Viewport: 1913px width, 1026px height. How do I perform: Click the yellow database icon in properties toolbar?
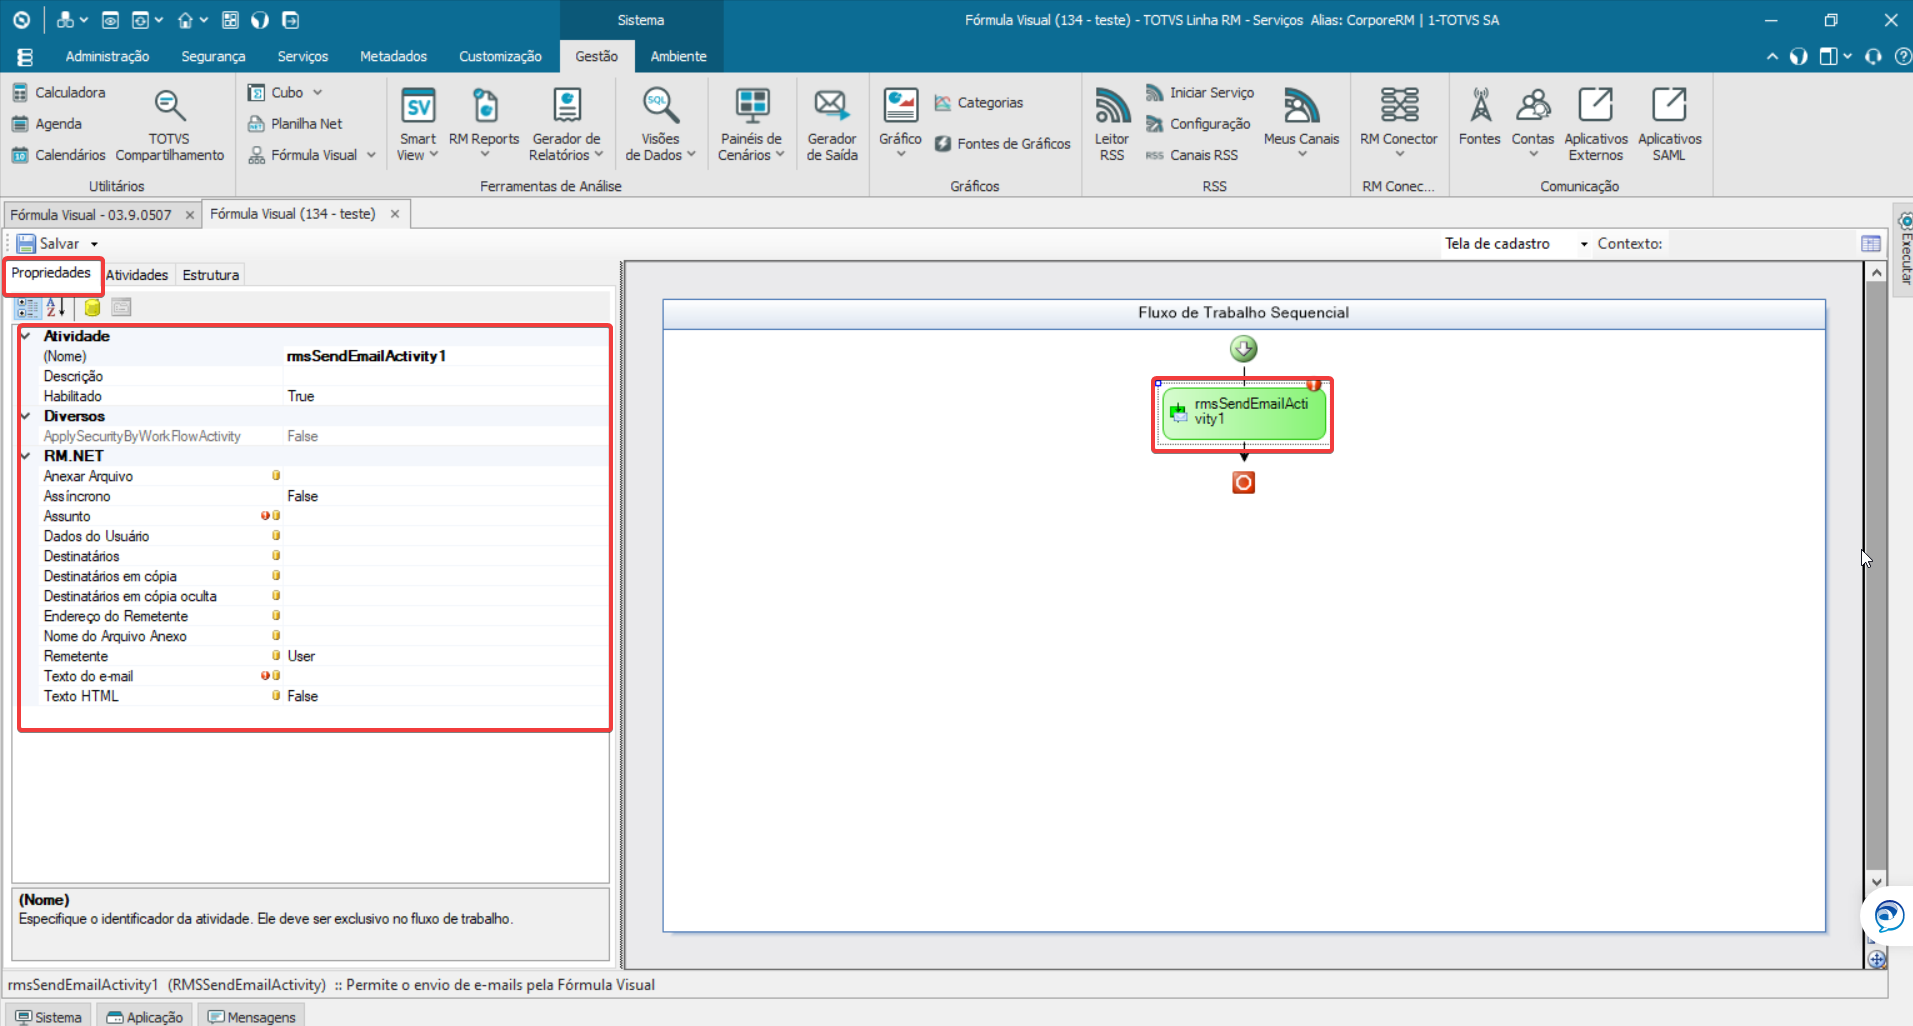tap(92, 307)
